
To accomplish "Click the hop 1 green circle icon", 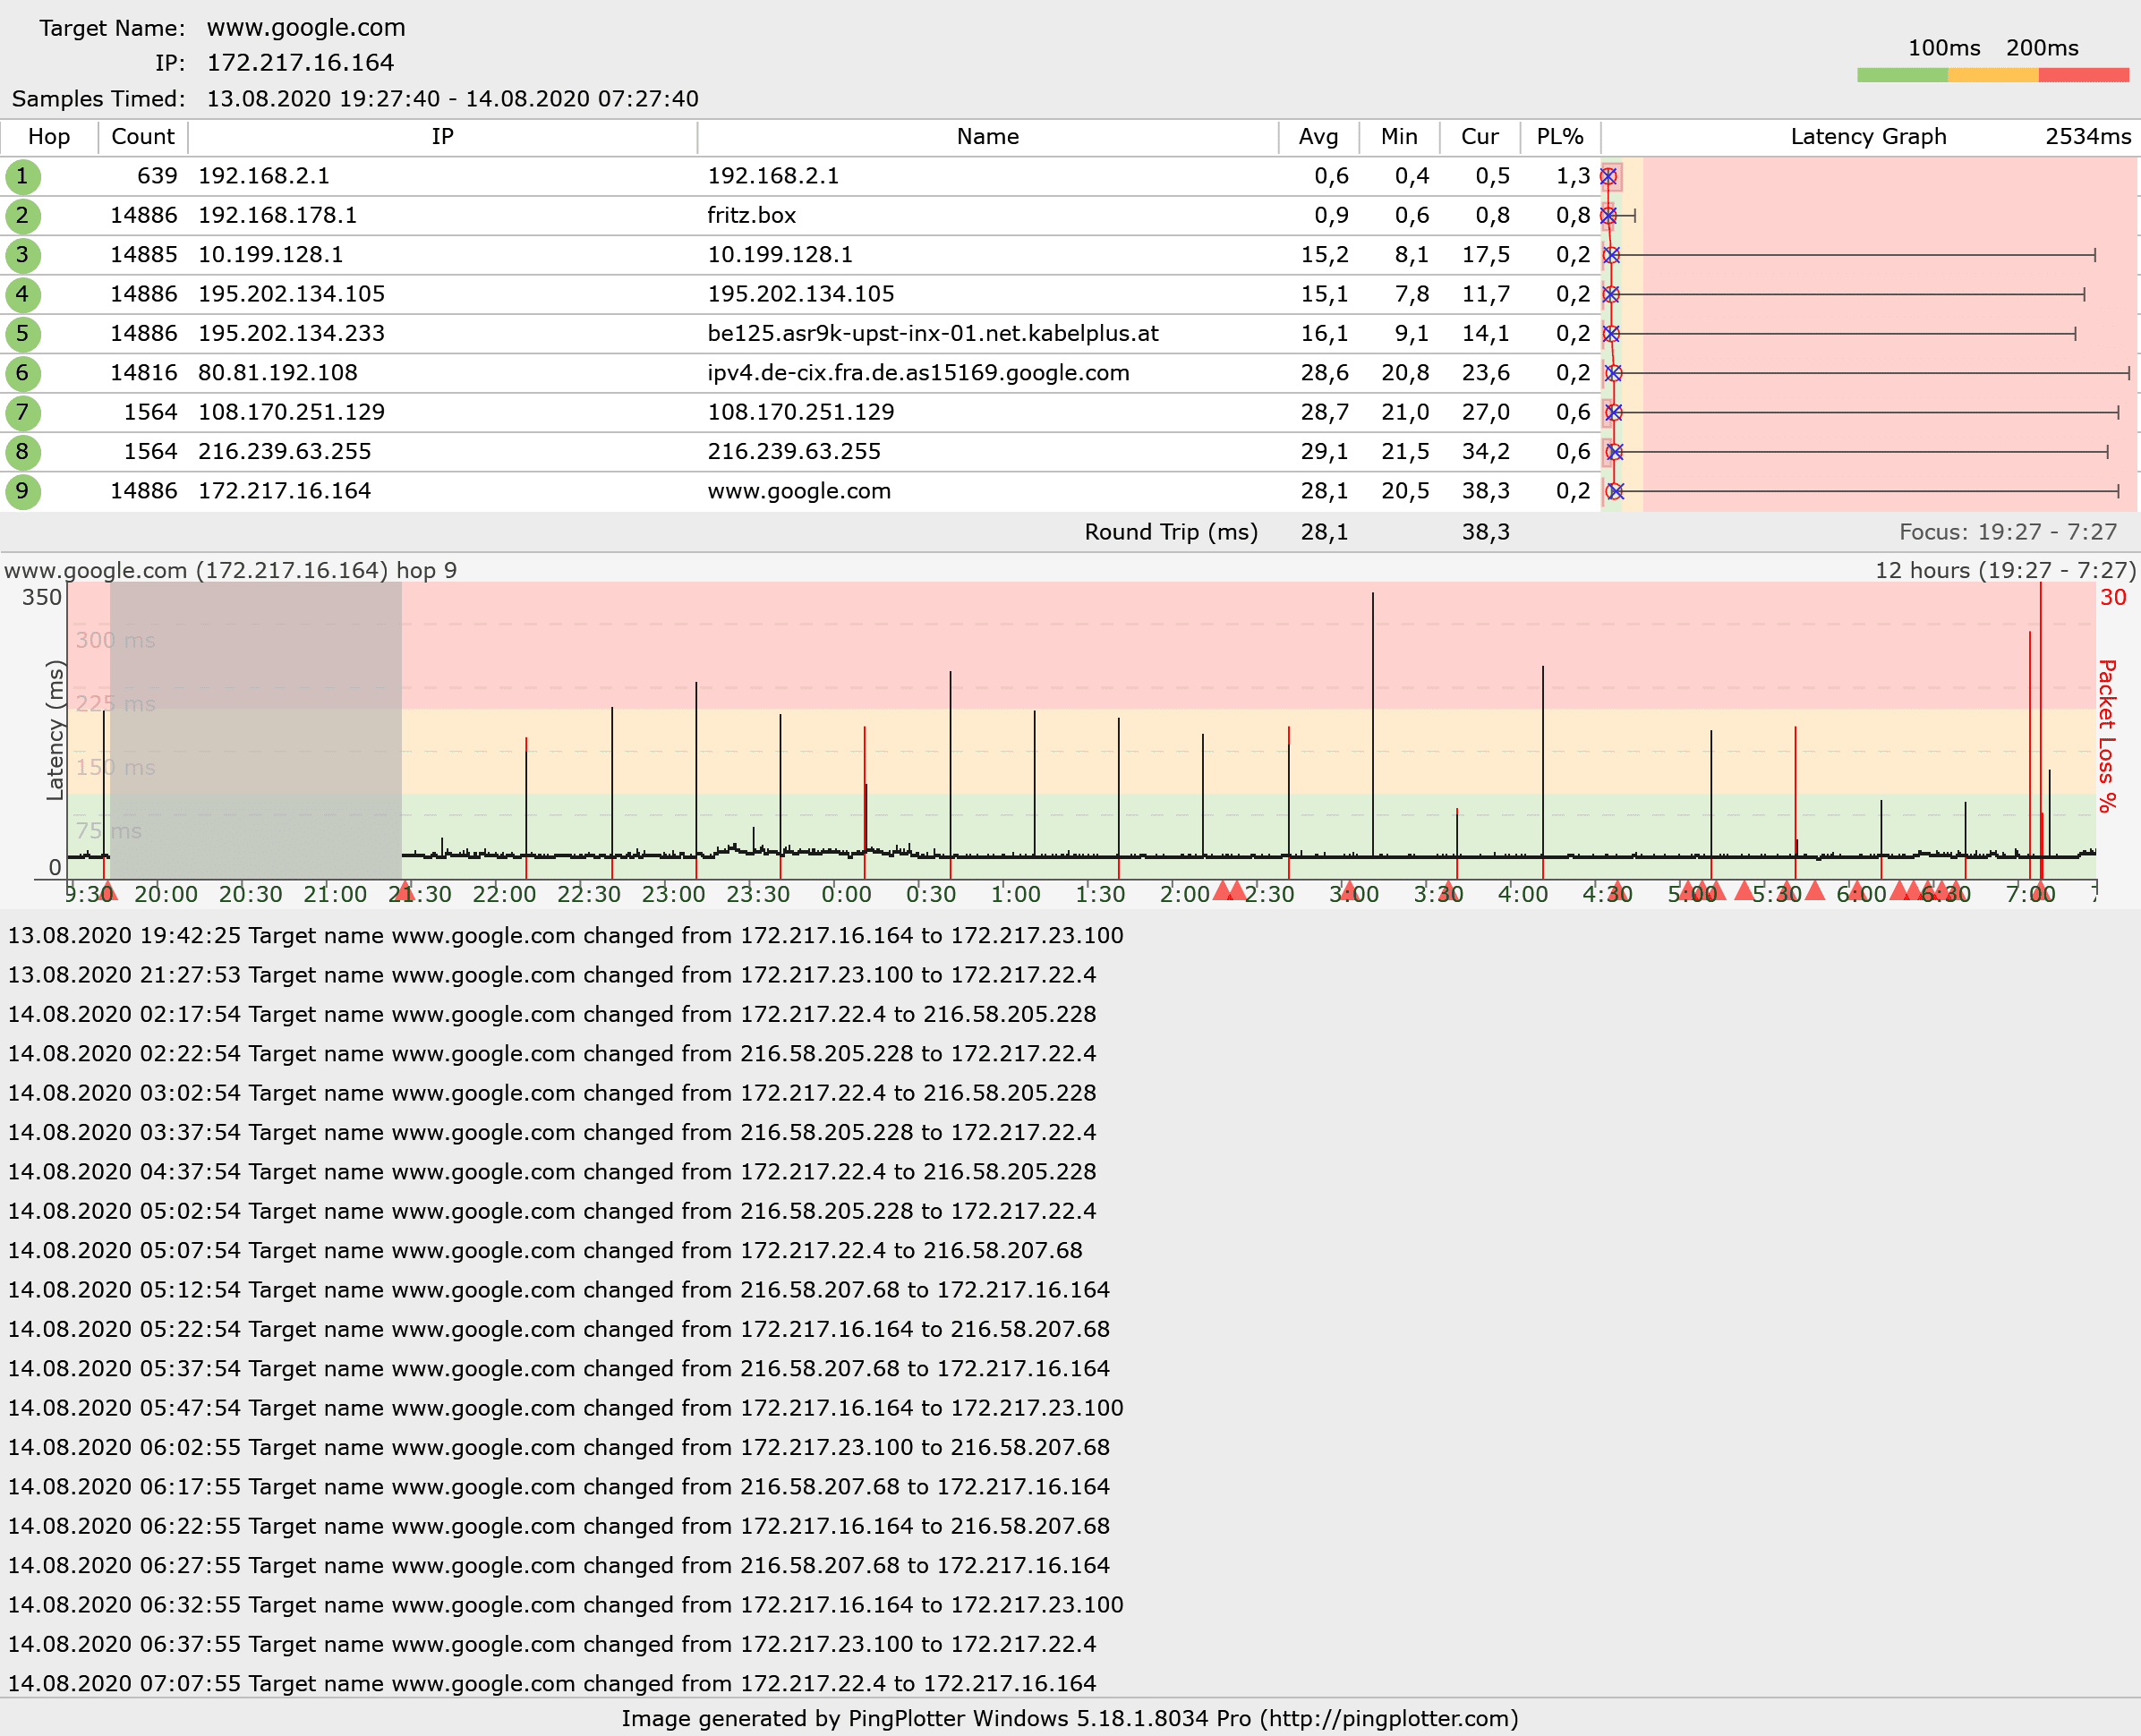I will click(x=22, y=177).
